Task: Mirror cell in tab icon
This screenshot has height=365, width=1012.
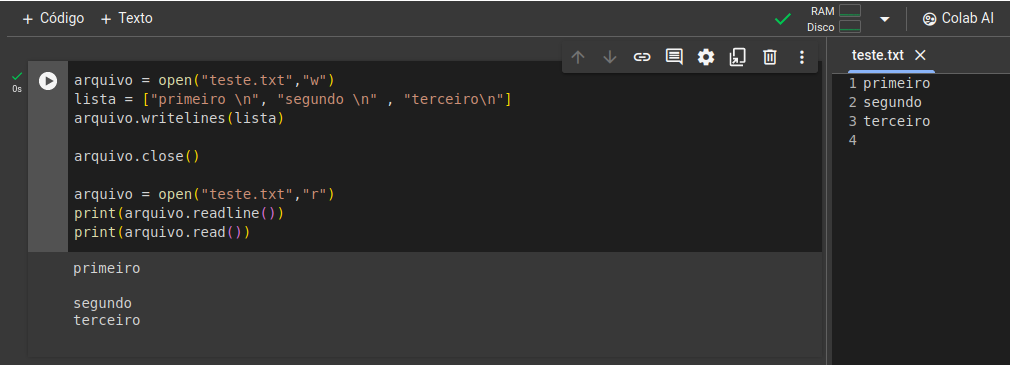Action: pyautogui.click(x=737, y=57)
